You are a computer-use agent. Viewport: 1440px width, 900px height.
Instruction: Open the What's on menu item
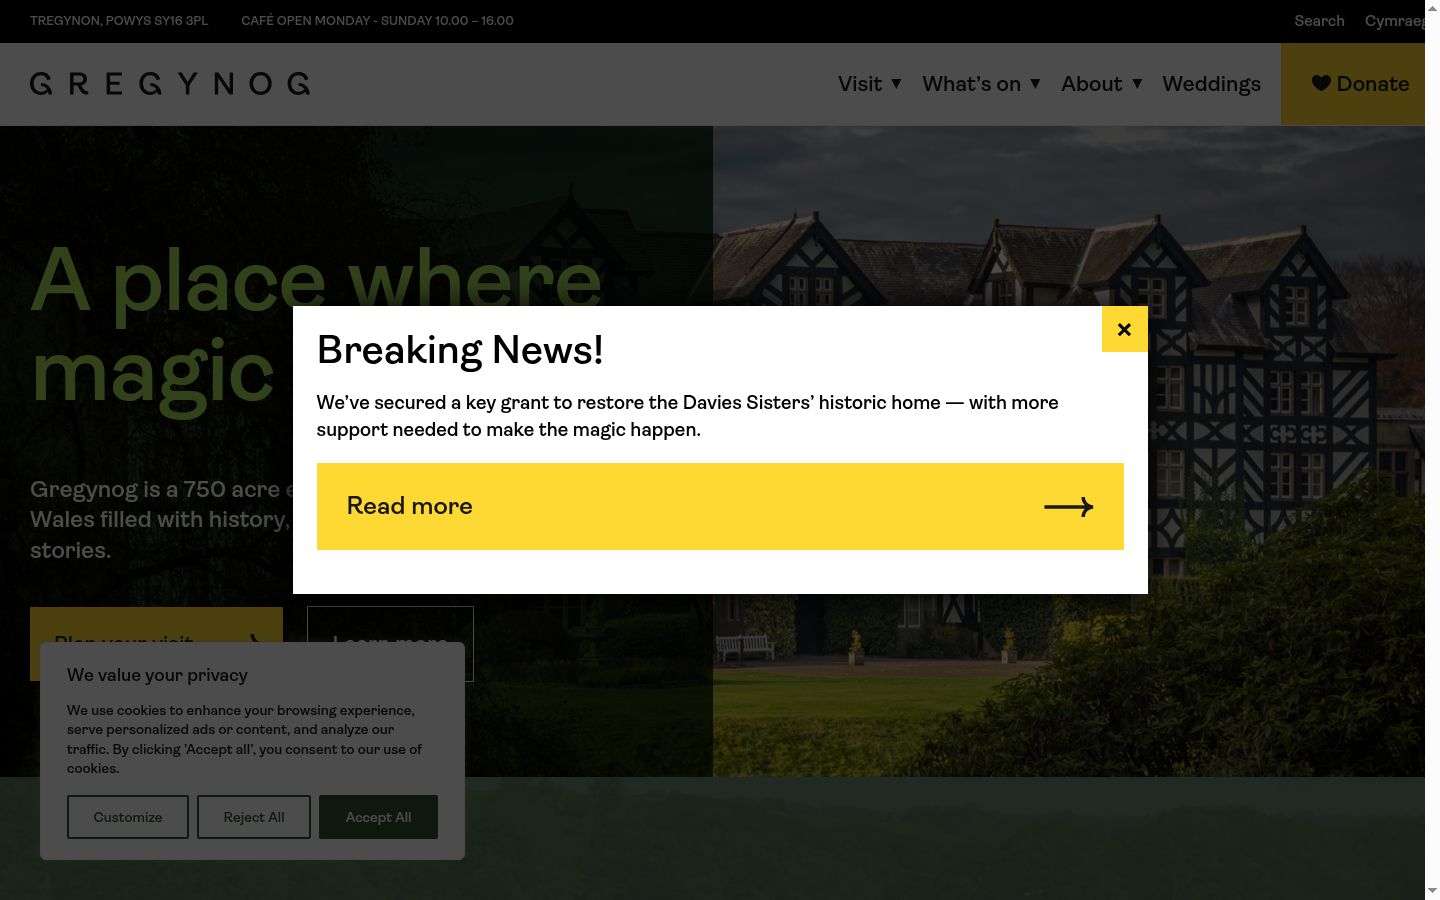coord(971,84)
